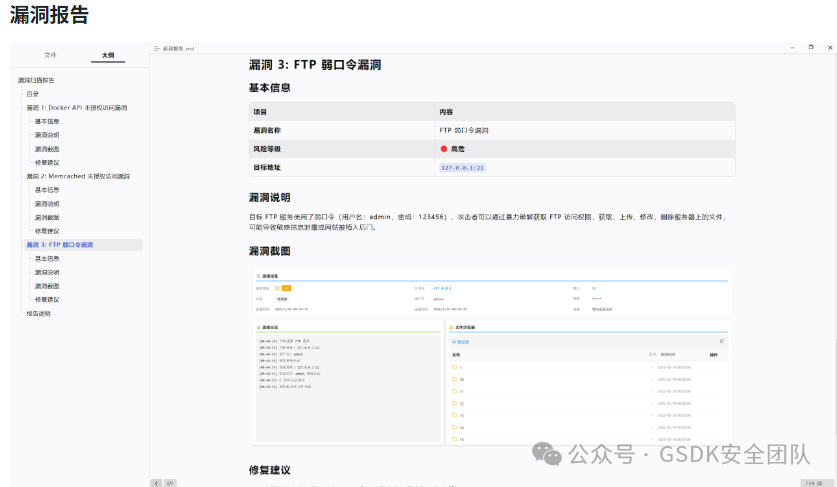Collapse the sidebar with the bottom-left arrow icon

(x=156, y=483)
